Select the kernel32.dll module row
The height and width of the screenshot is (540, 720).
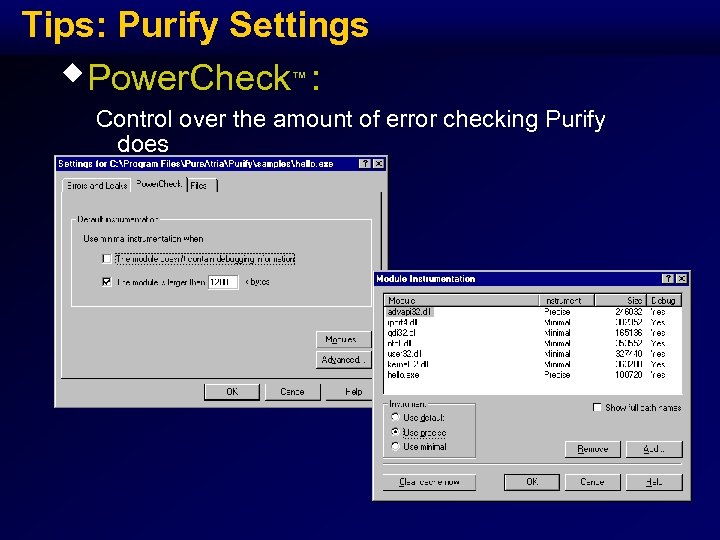pyautogui.click(x=533, y=365)
